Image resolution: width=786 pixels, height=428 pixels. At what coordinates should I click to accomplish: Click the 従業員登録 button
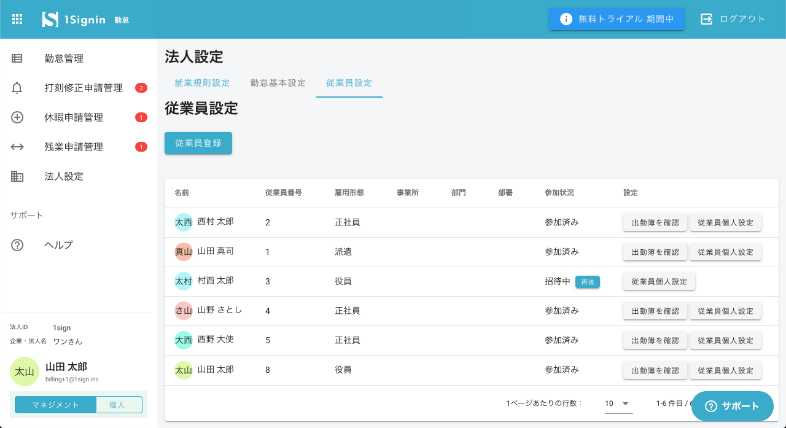coord(198,143)
